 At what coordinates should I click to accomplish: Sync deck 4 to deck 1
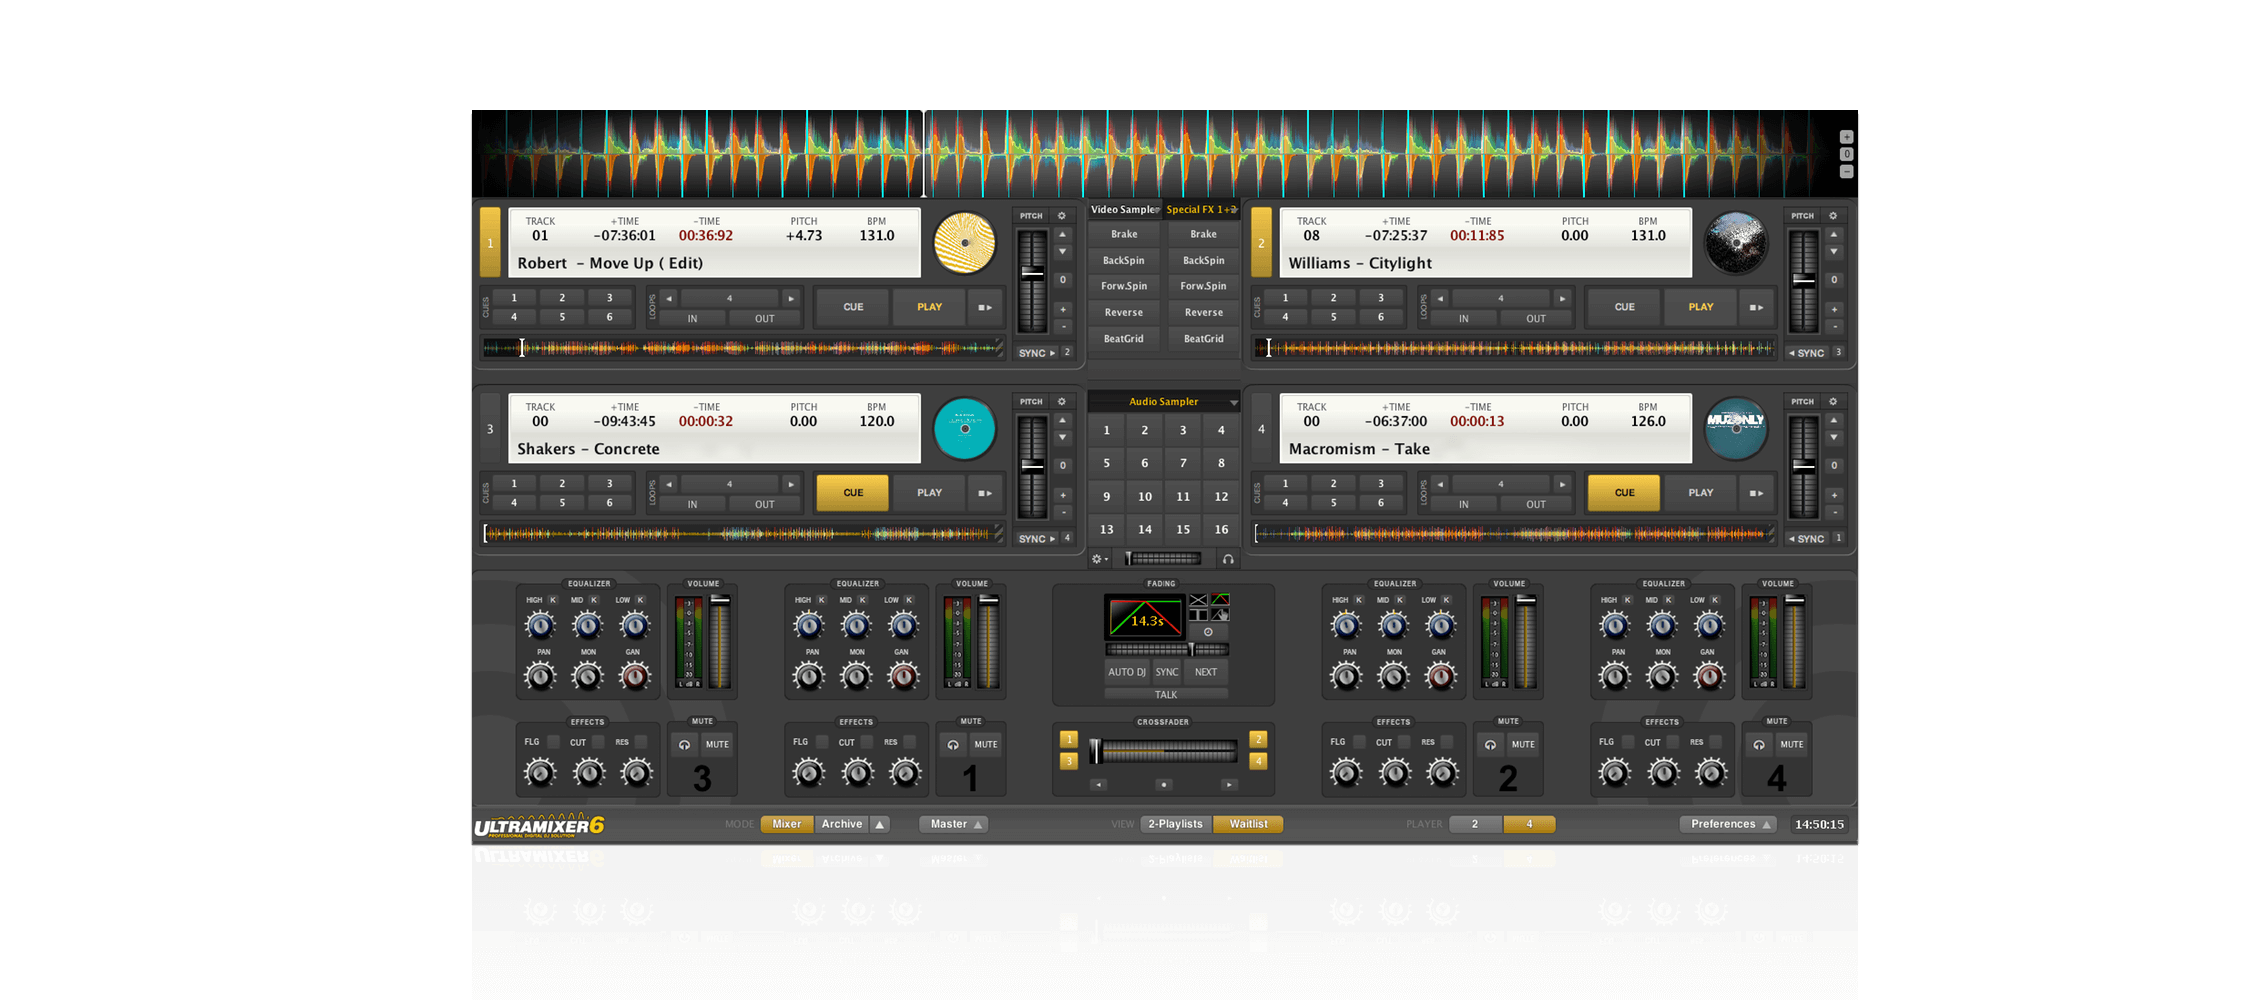pyautogui.click(x=1806, y=539)
